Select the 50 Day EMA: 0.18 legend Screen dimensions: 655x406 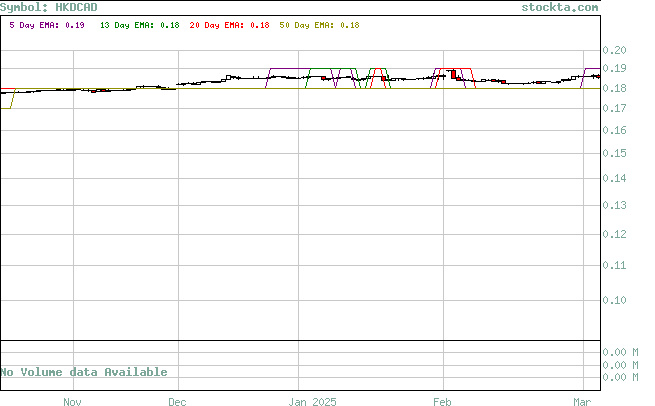coord(319,25)
